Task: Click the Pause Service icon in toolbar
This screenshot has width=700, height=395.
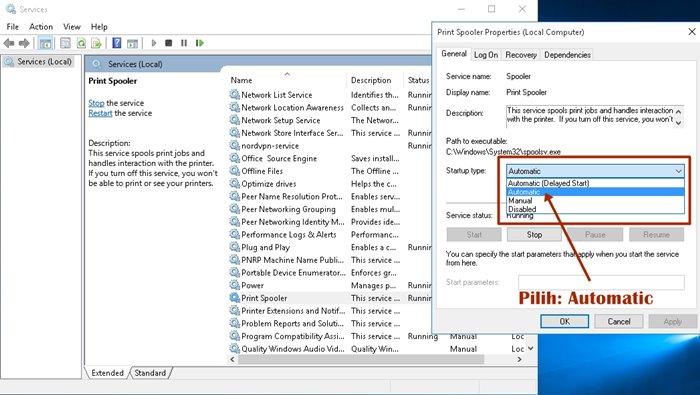Action: pos(184,43)
